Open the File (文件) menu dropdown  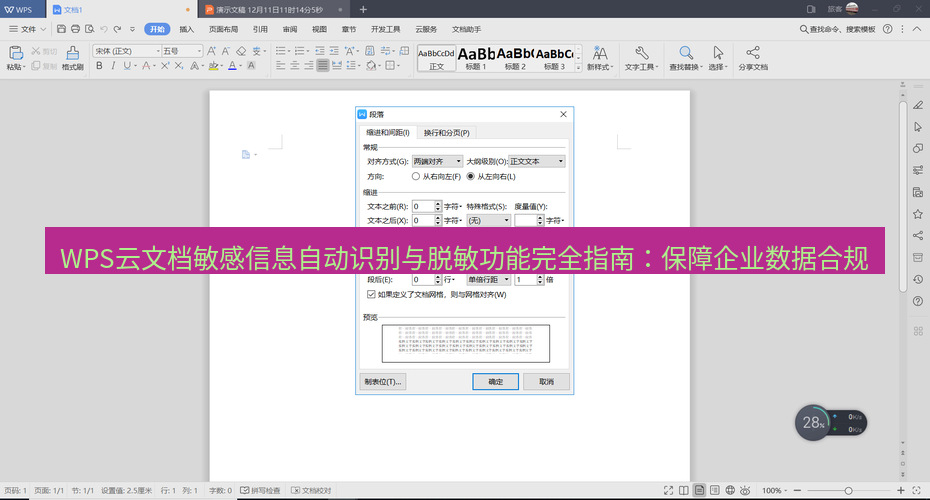(x=27, y=28)
